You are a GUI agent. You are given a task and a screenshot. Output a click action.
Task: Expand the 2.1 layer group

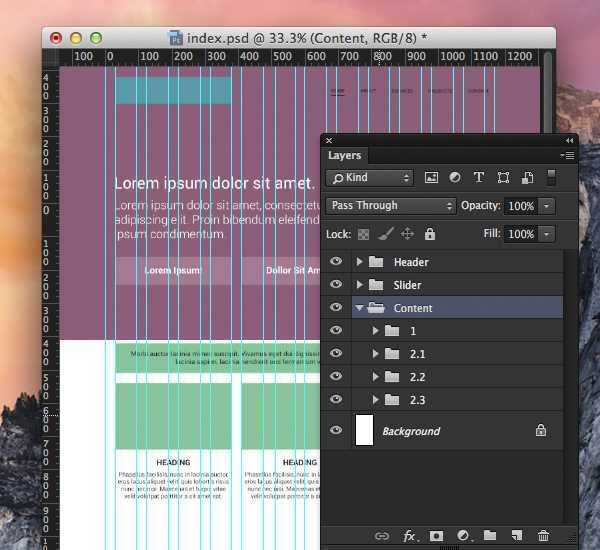click(x=376, y=354)
